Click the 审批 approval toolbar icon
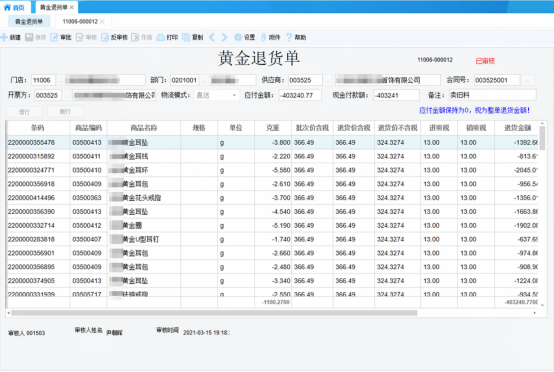The width and height of the screenshot is (554, 372). click(54, 37)
